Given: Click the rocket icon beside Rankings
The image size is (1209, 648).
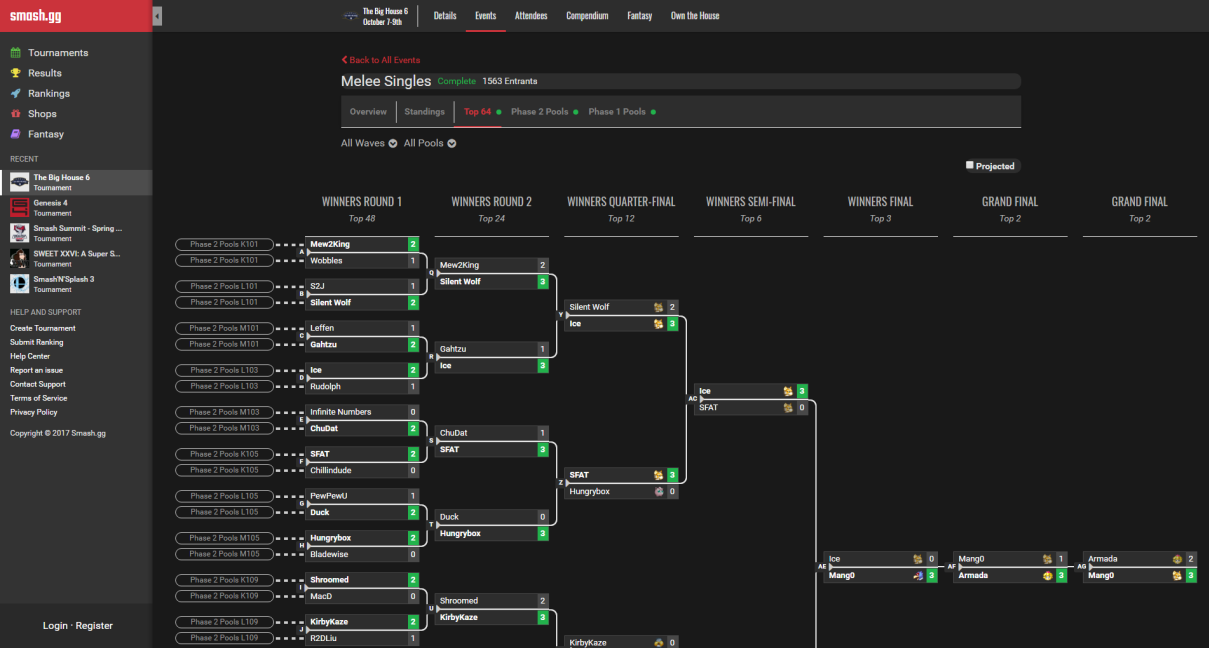Looking at the screenshot, I should point(16,93).
